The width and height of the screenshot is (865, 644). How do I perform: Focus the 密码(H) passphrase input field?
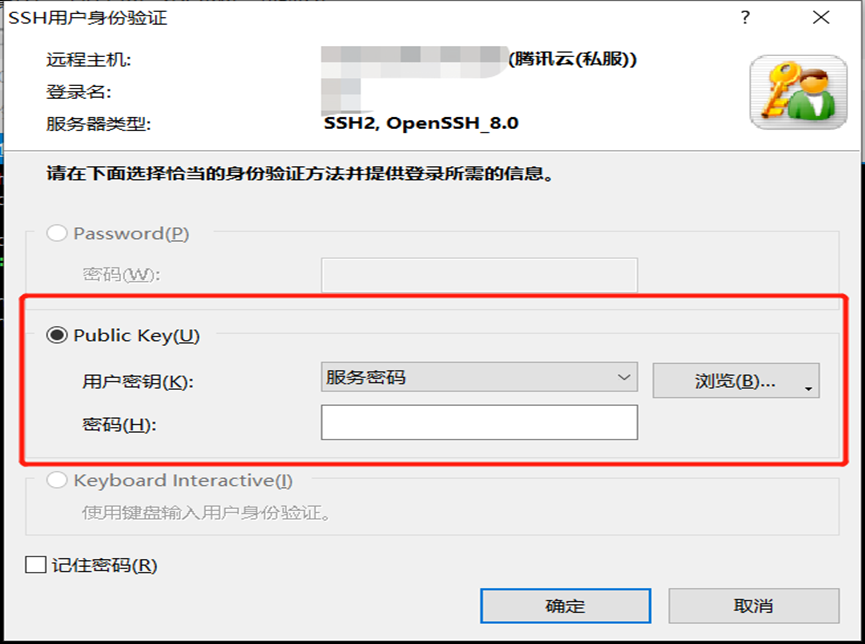479,422
